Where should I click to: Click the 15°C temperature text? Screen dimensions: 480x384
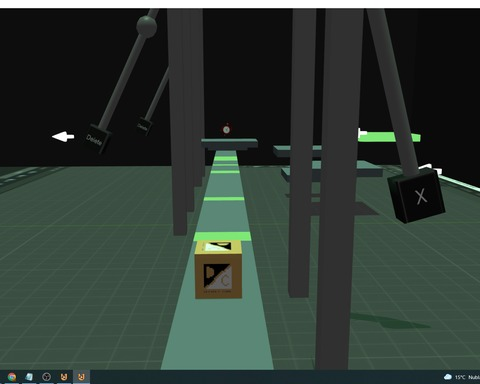tap(460, 377)
